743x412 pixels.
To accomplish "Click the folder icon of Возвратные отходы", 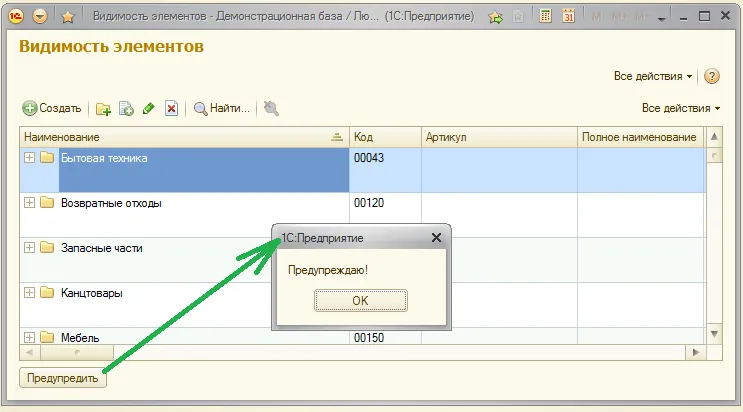I will (47, 202).
